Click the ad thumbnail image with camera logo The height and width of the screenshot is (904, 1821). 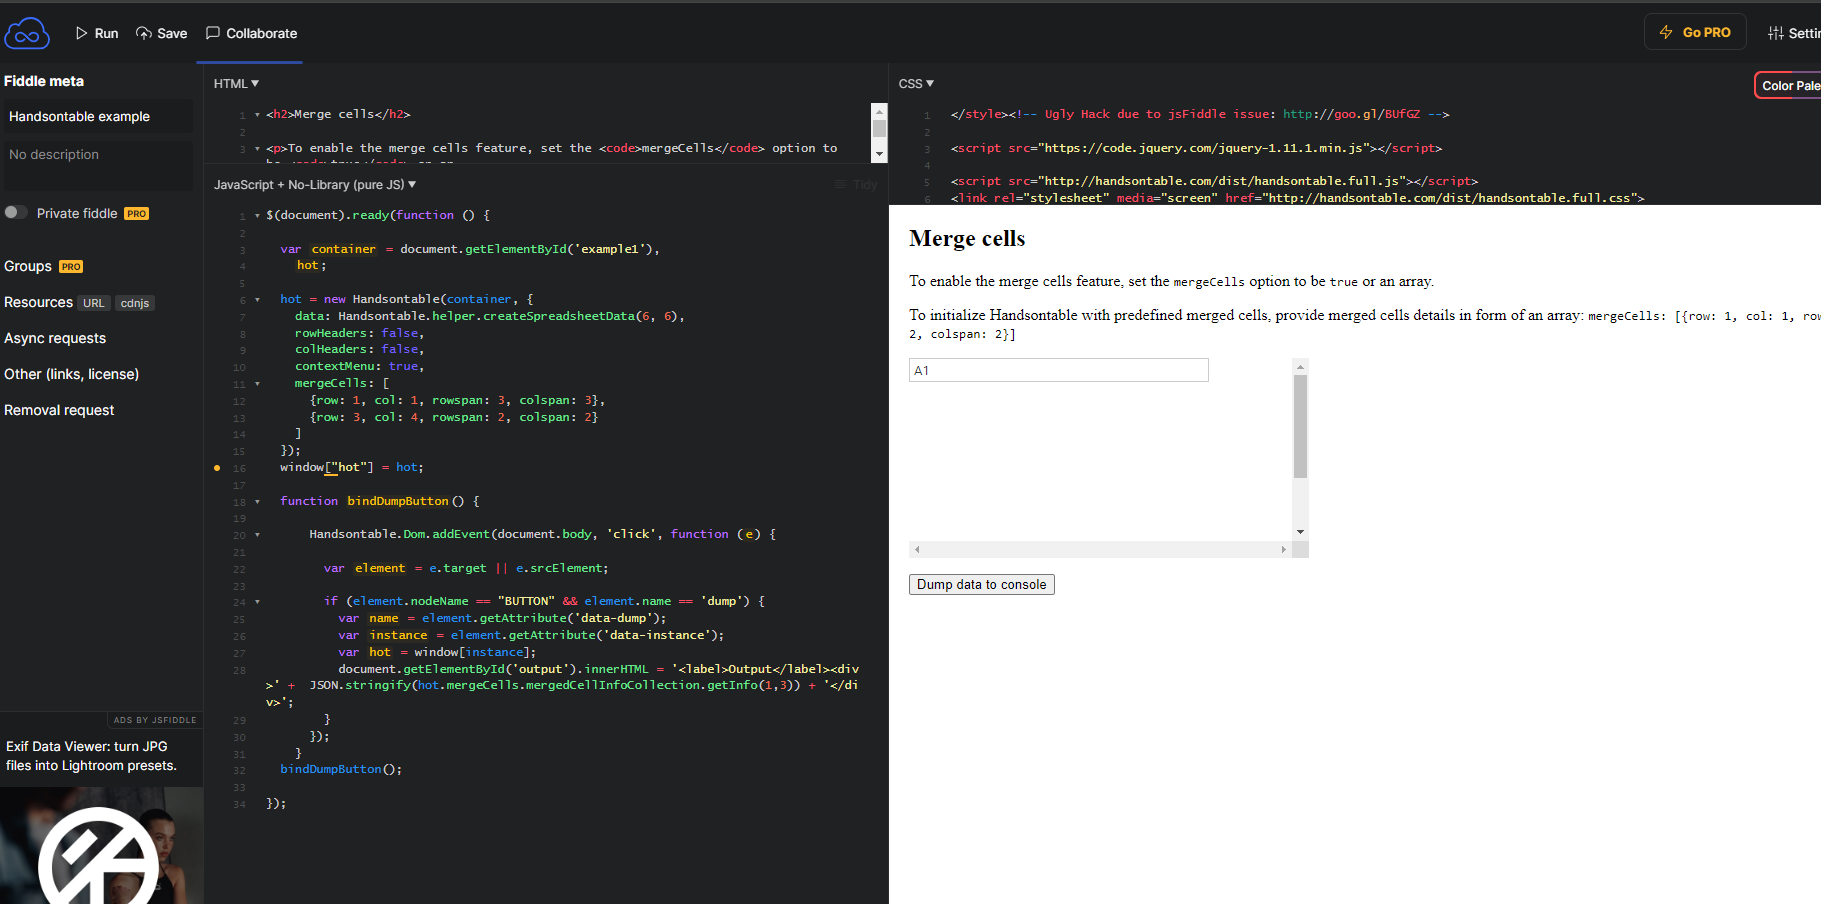pyautogui.click(x=101, y=846)
